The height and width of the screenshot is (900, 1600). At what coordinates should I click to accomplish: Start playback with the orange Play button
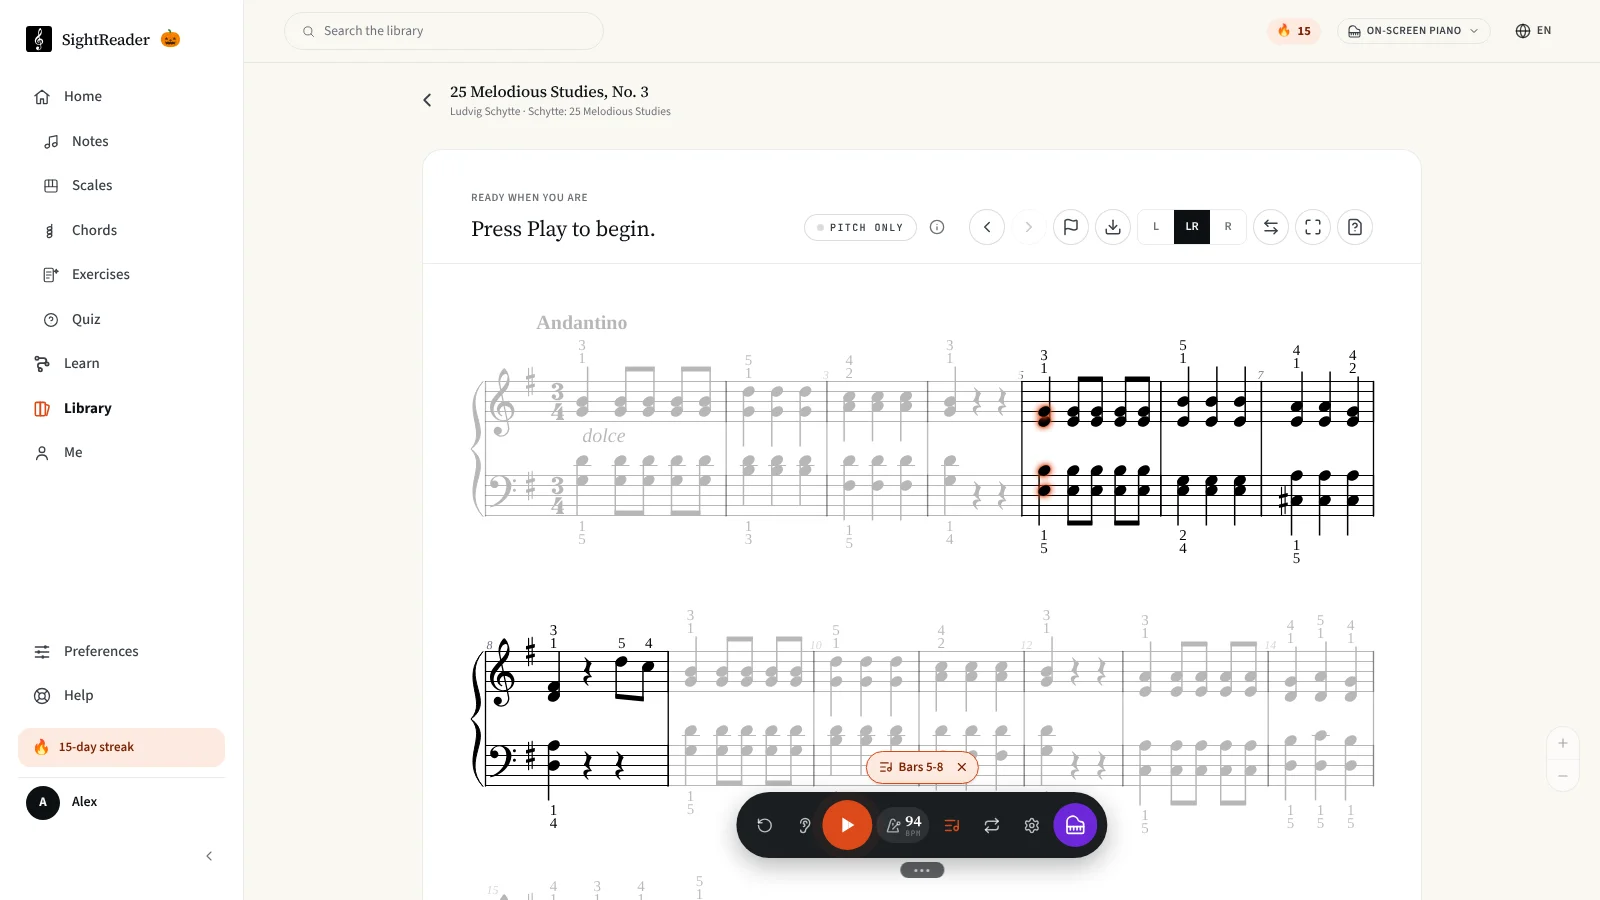pos(847,825)
